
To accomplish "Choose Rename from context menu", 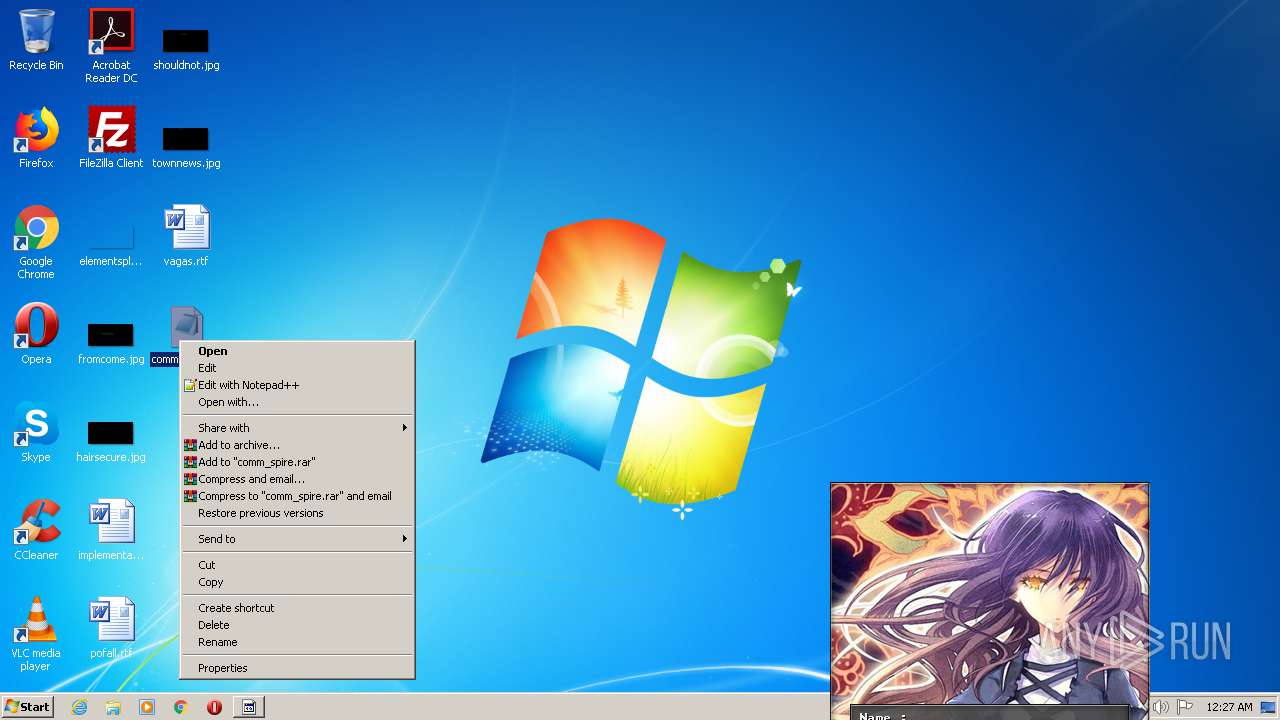I will point(297,642).
